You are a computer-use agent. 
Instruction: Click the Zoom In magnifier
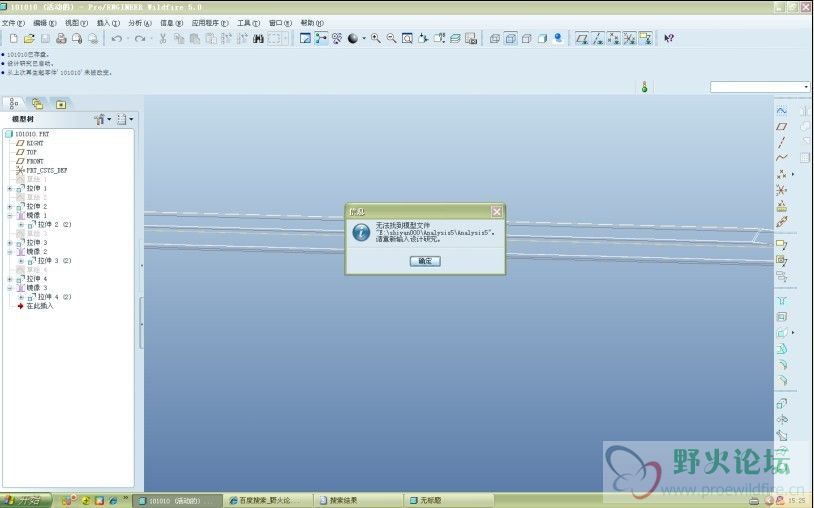point(375,38)
